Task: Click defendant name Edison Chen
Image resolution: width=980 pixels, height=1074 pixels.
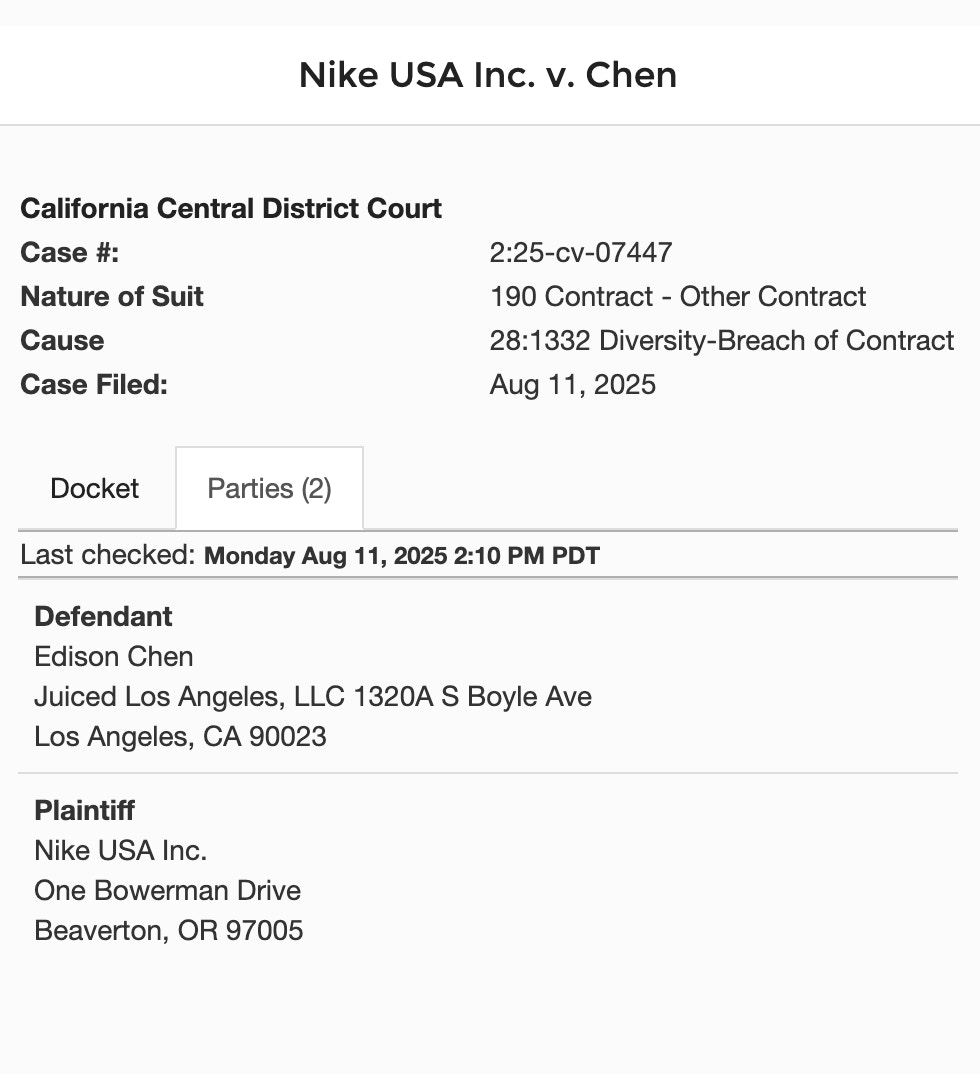Action: coord(114,657)
